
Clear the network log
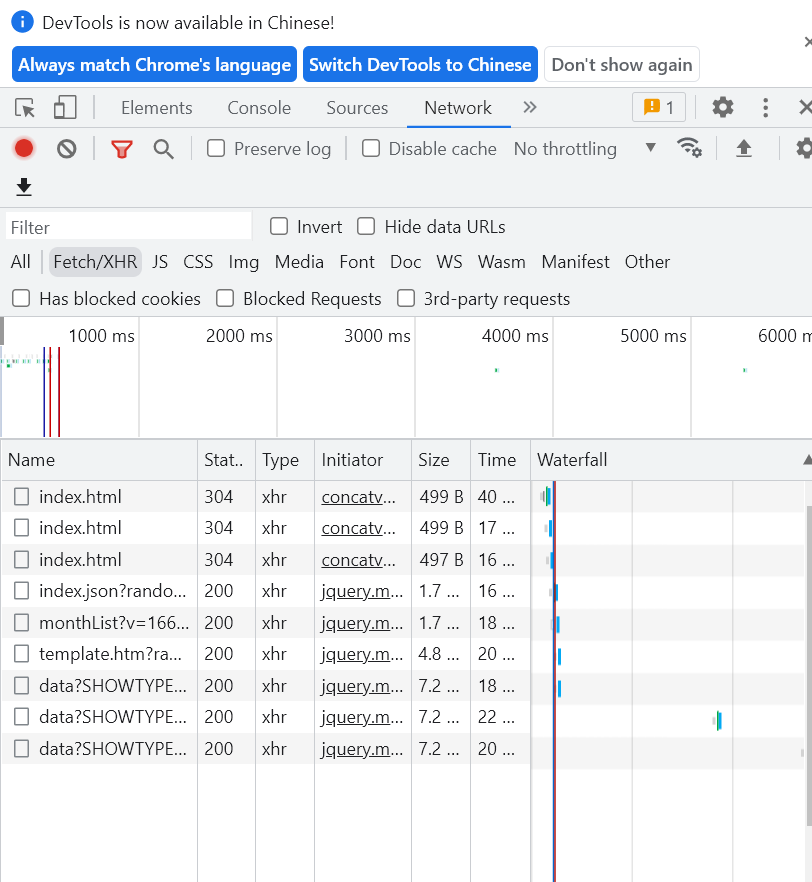(66, 148)
